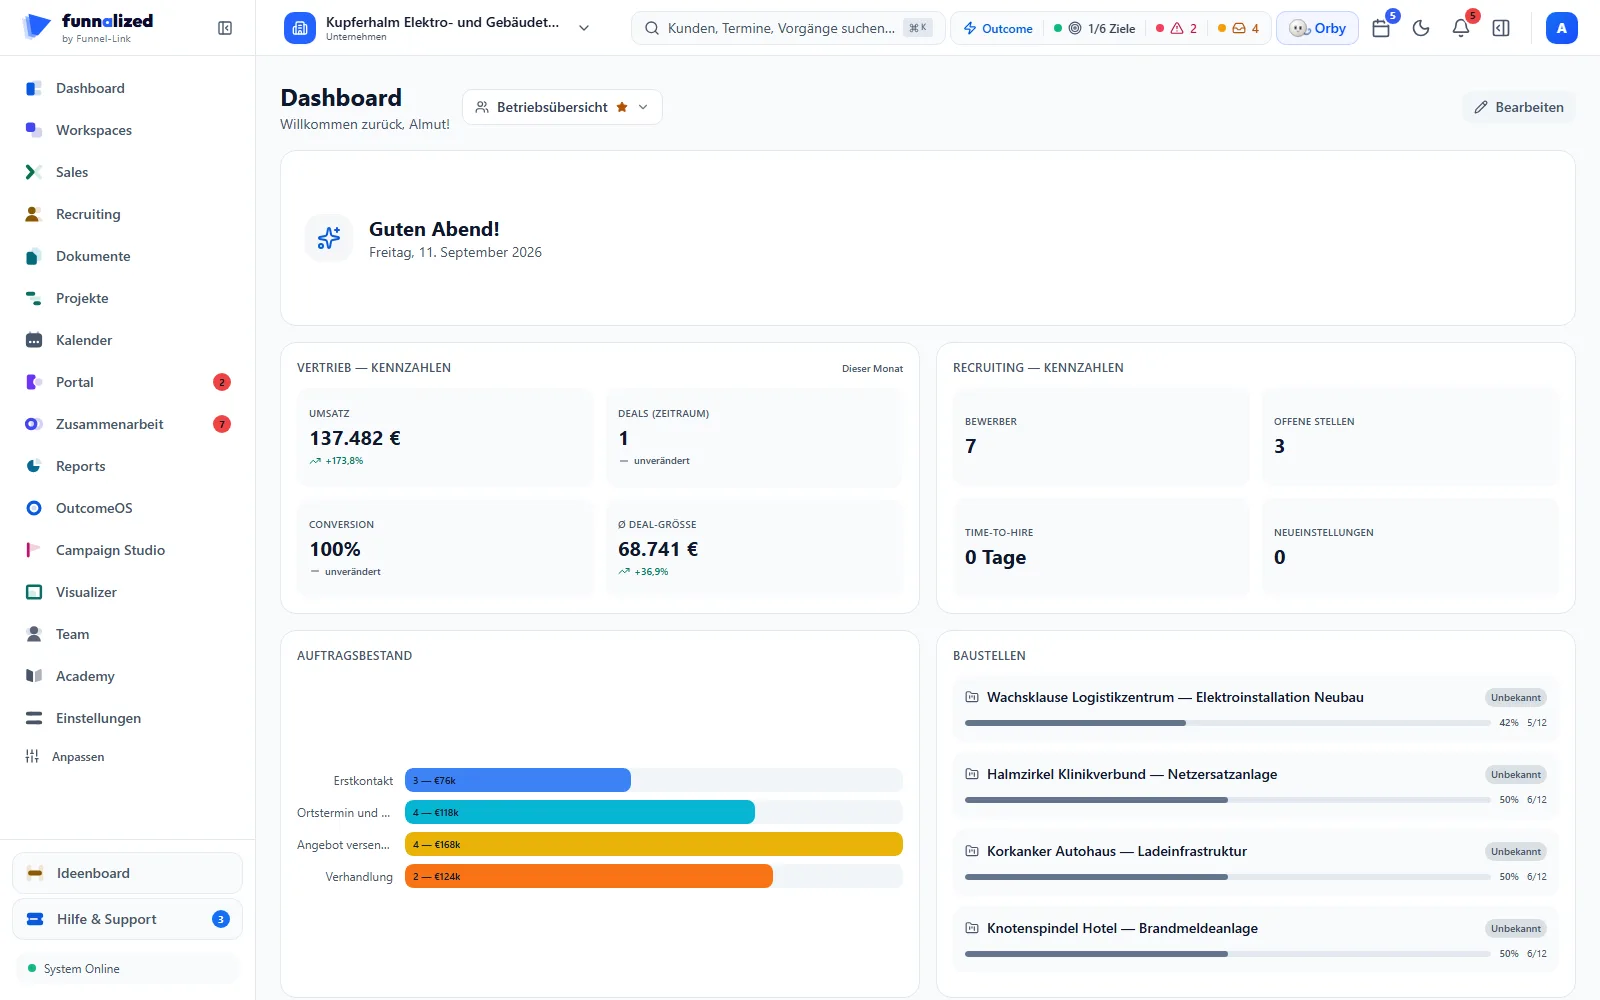The image size is (1600, 1000).
Task: Click the blue Erstkontakt pipeline bar
Action: pos(518,780)
